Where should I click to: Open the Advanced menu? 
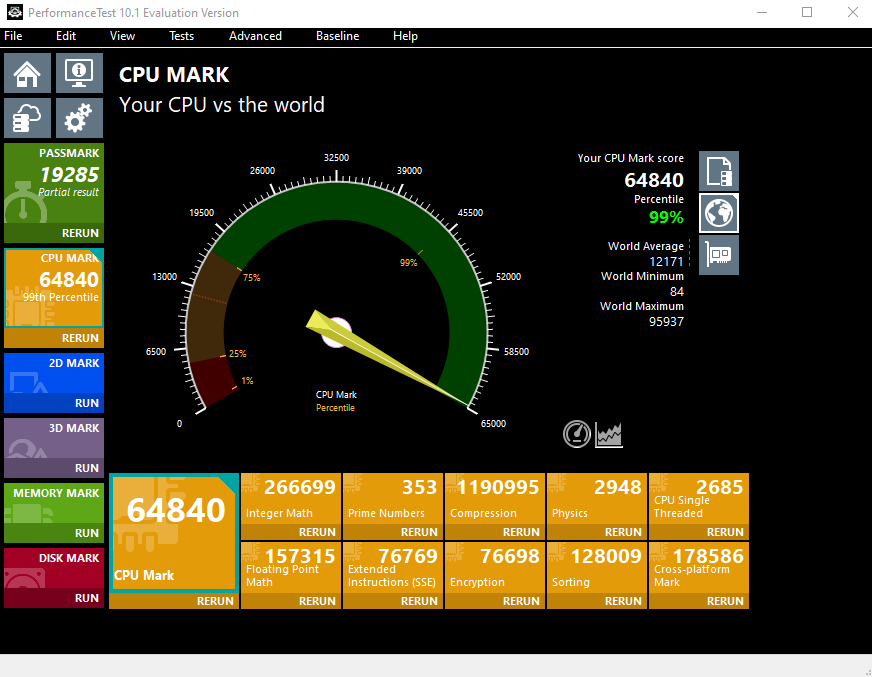pyautogui.click(x=255, y=36)
